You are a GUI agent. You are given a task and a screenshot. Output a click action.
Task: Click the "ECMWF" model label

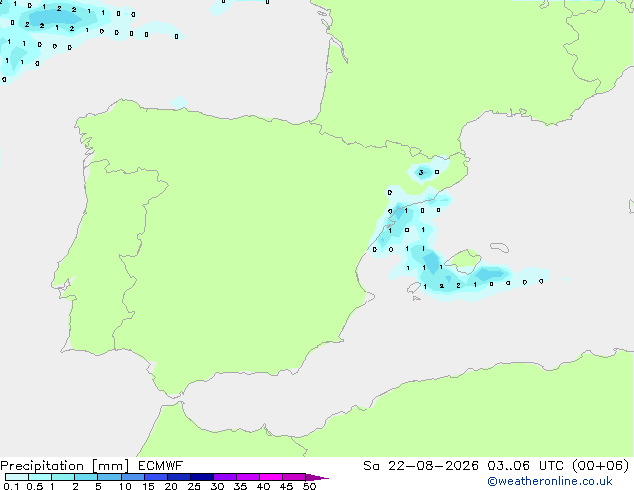point(161,466)
